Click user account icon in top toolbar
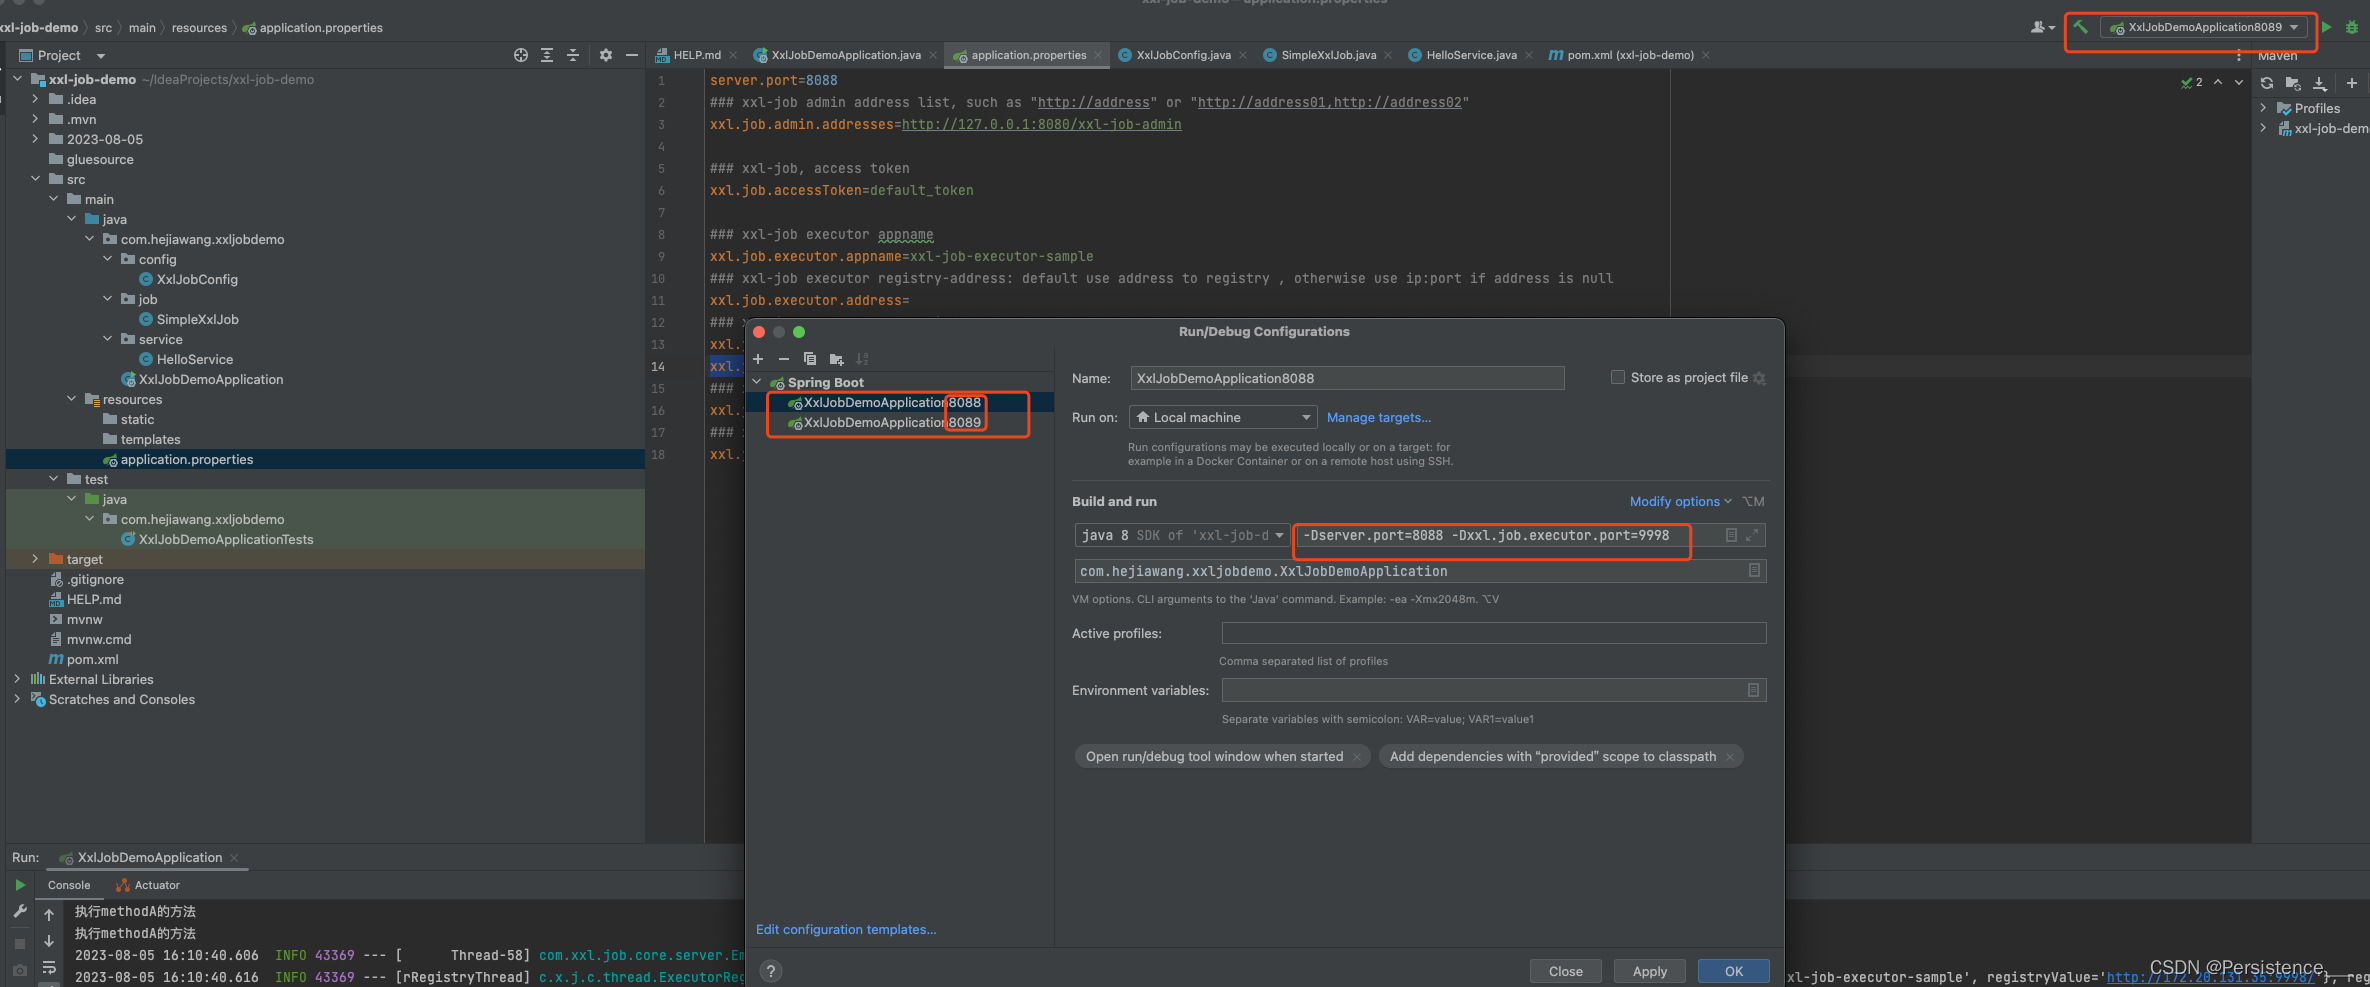This screenshot has width=2370, height=987. tap(2042, 27)
